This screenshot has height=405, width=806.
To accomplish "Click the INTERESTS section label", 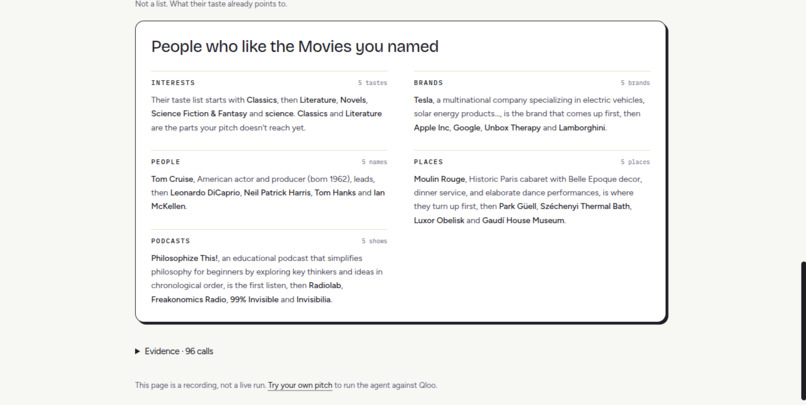I will click(x=173, y=83).
